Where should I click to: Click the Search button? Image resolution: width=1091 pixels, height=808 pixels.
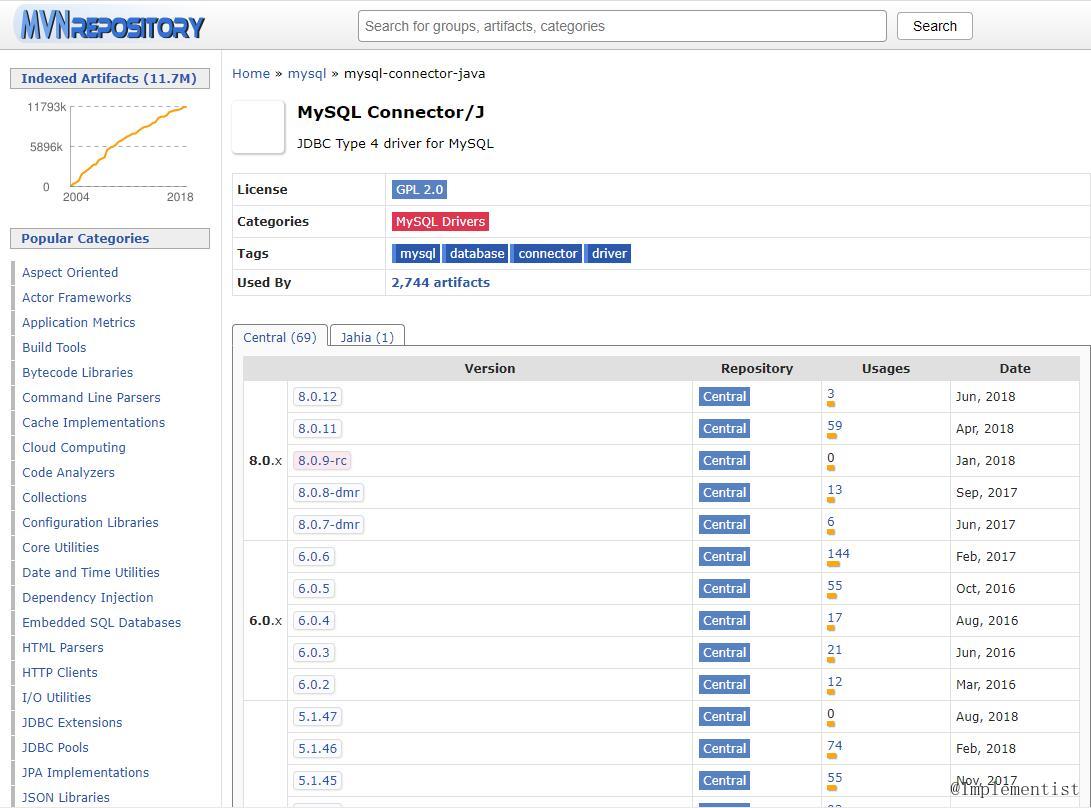point(934,26)
